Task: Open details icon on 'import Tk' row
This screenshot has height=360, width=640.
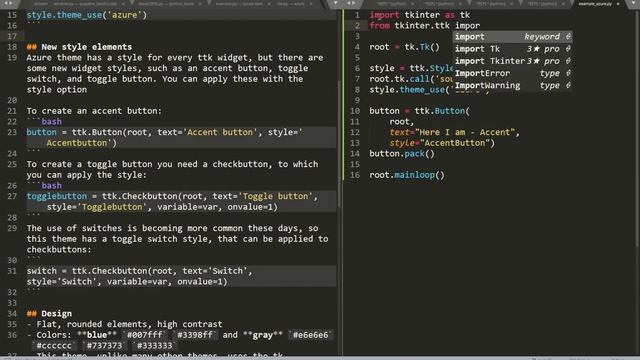Action: click(568, 49)
